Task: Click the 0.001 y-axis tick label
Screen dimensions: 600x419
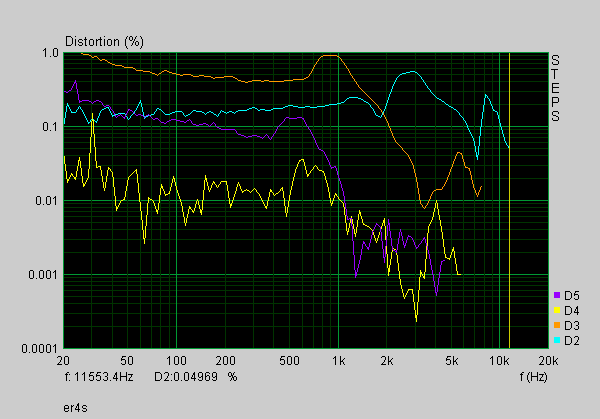Action: [43, 274]
